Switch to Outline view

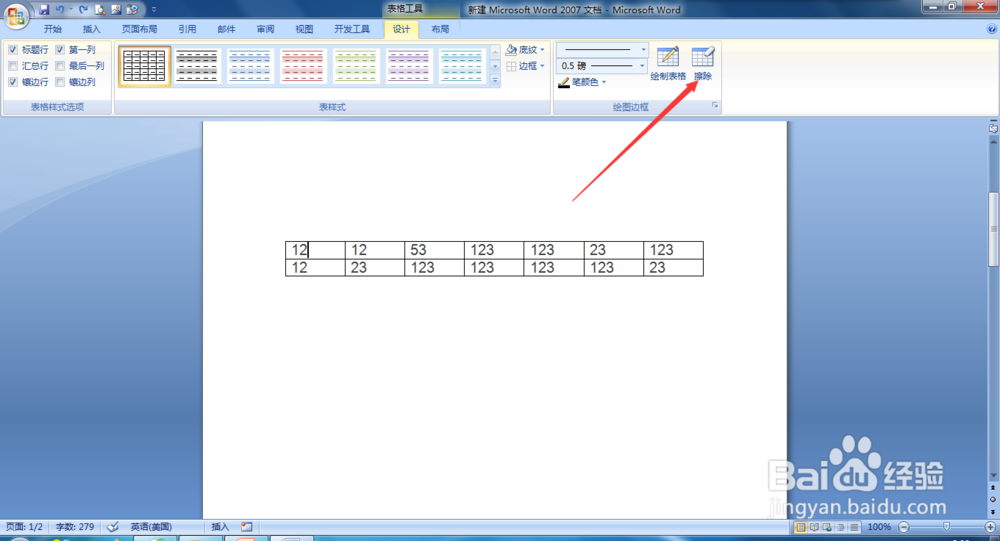[841, 527]
